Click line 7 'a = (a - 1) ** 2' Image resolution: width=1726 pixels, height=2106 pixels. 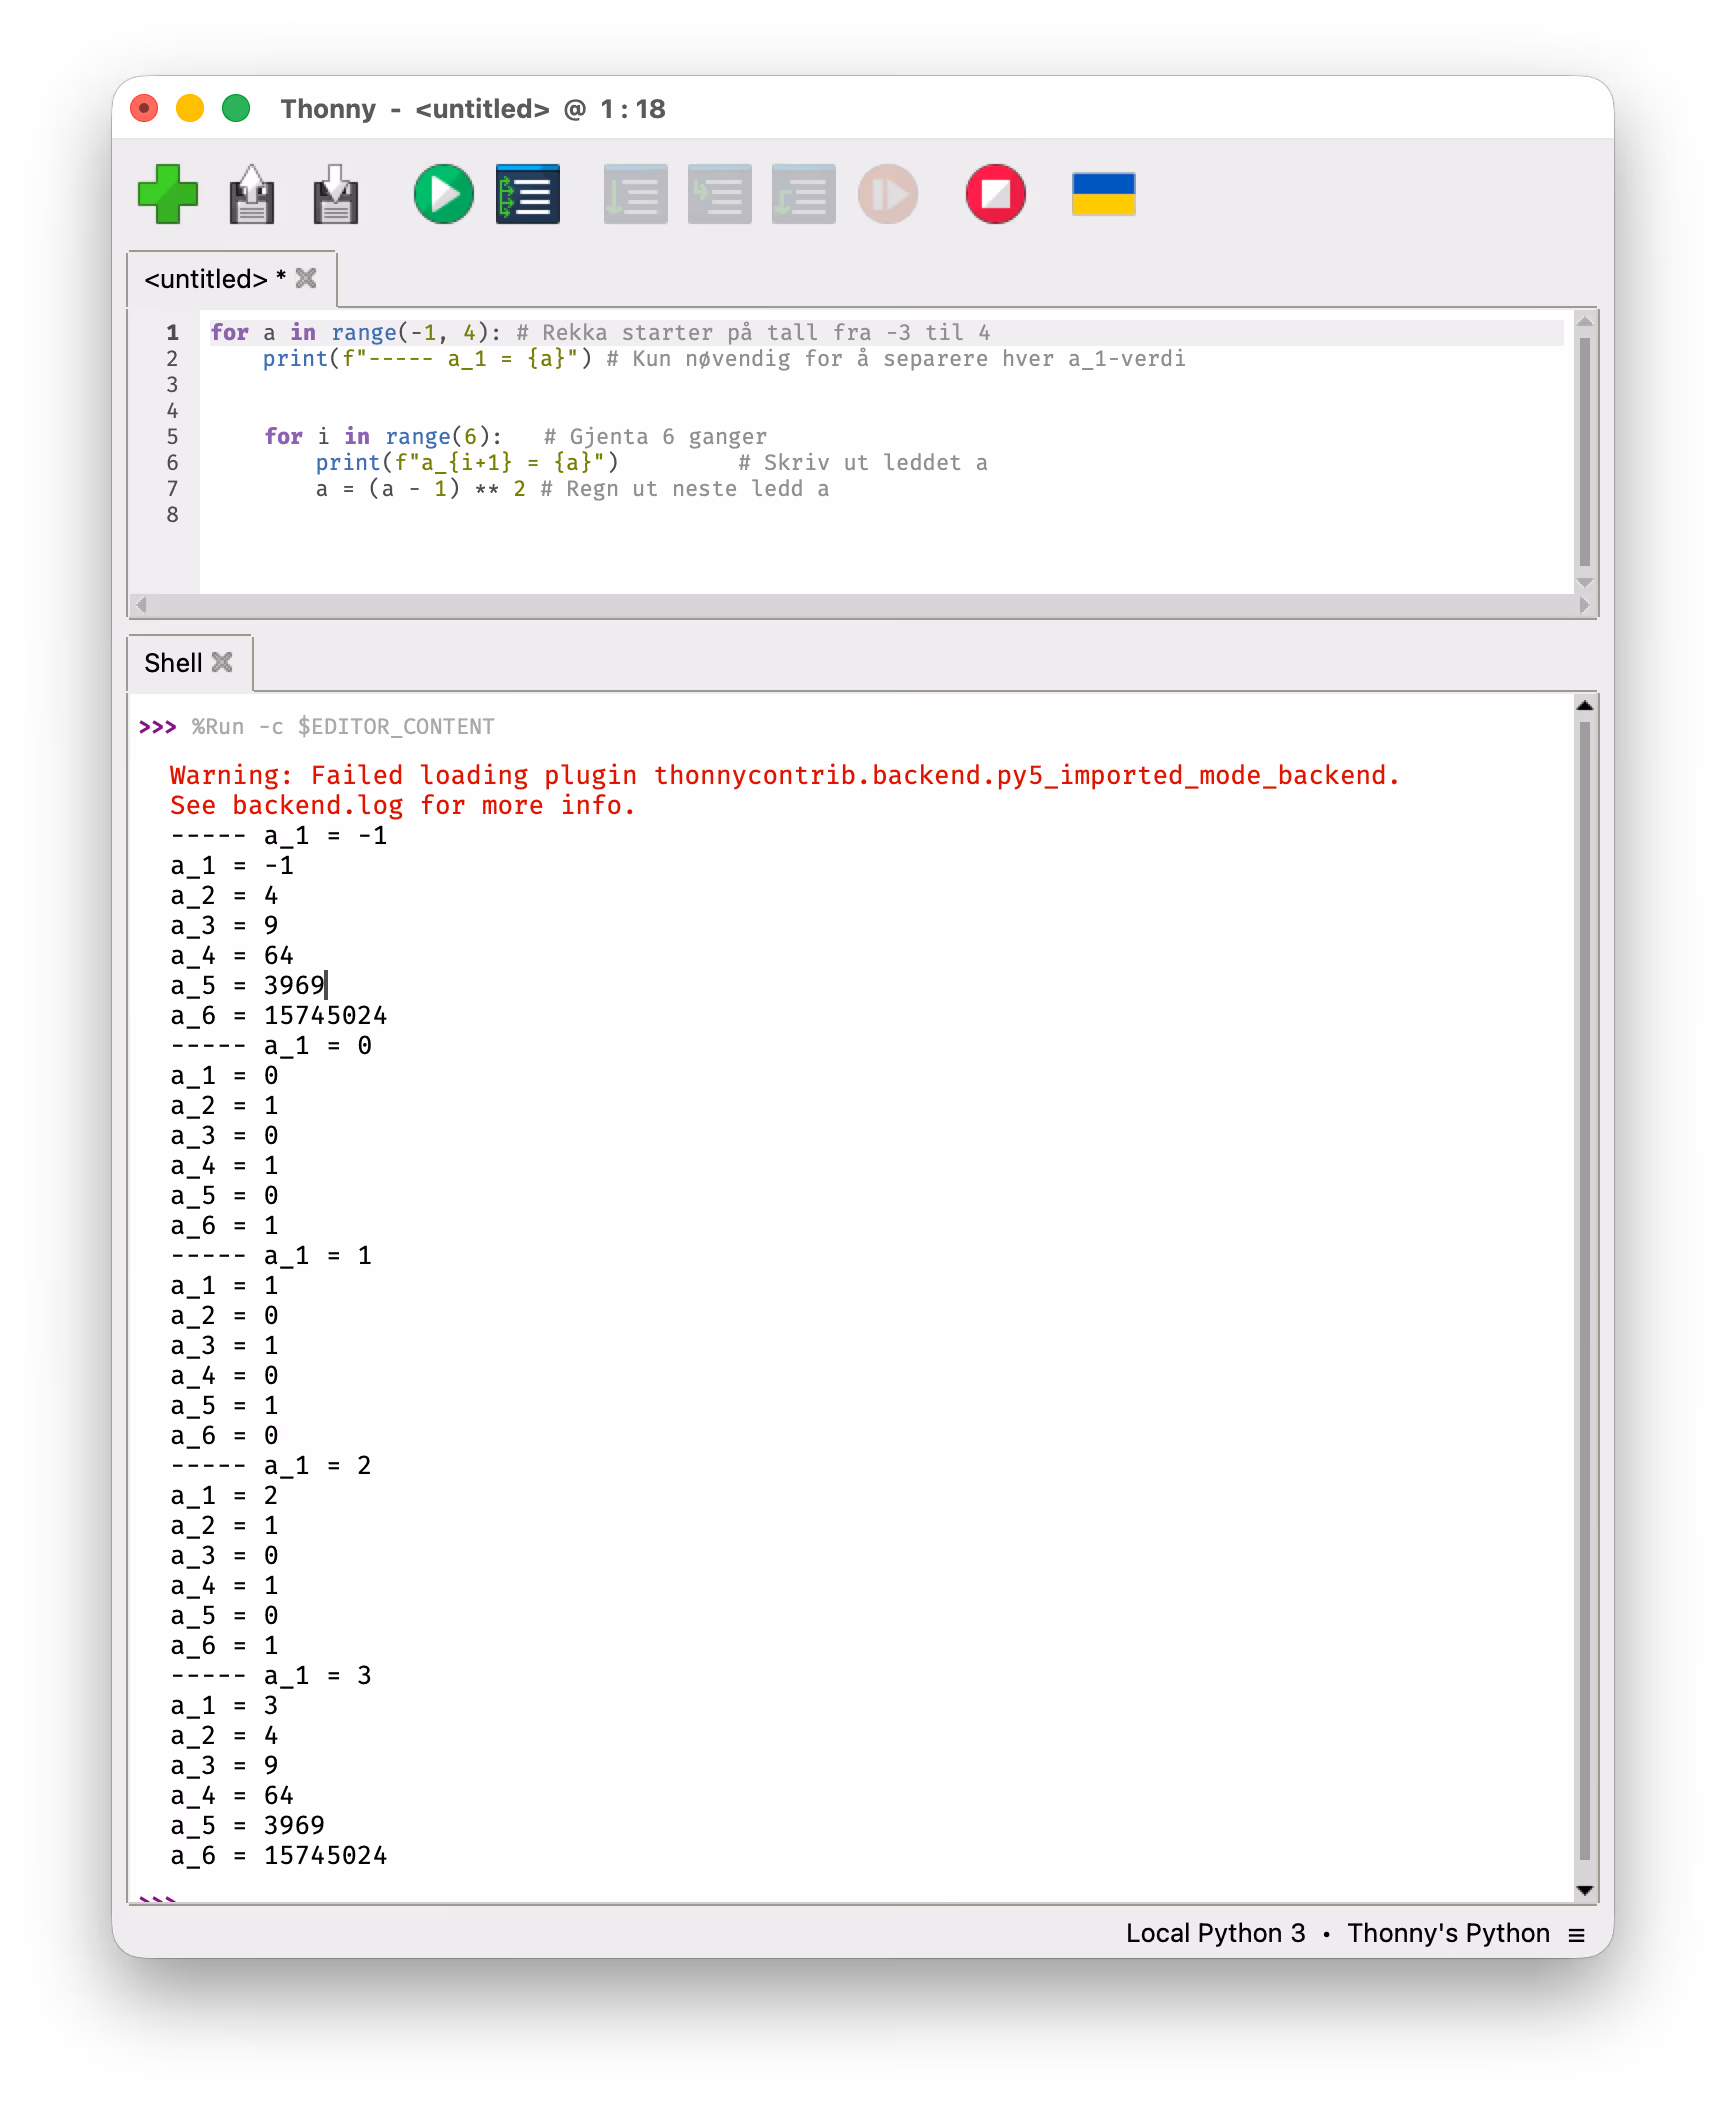coord(420,488)
